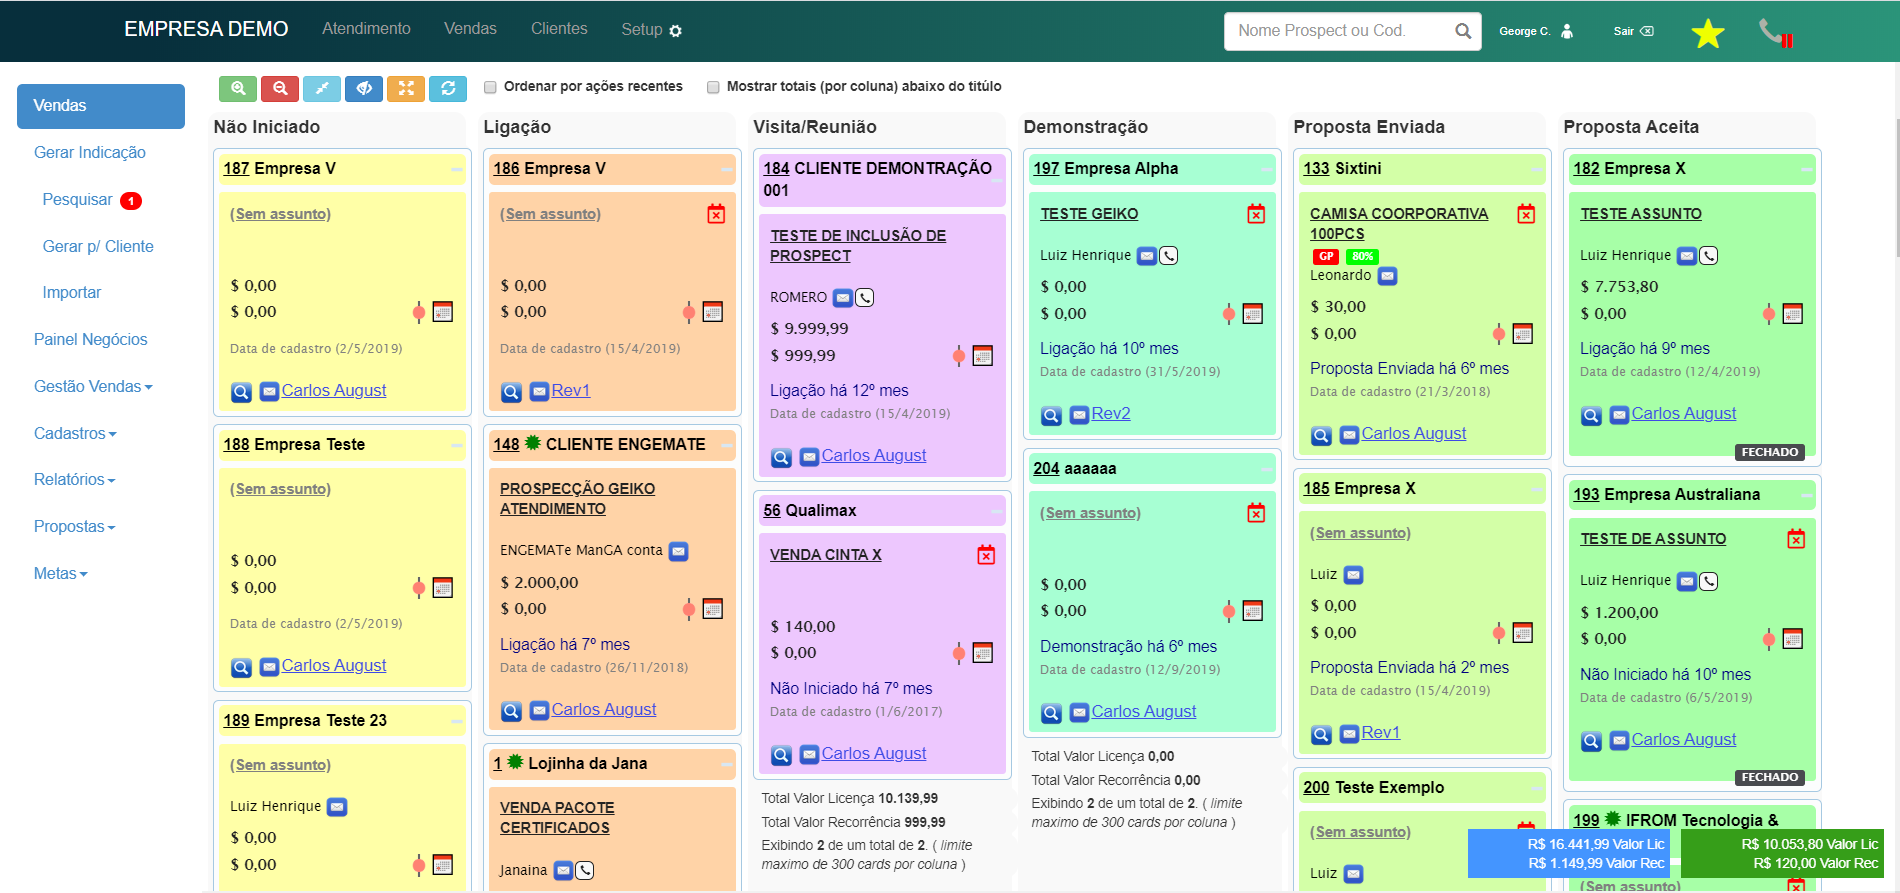Open the Atendimento menu
The height and width of the screenshot is (893, 1900).
point(366,29)
